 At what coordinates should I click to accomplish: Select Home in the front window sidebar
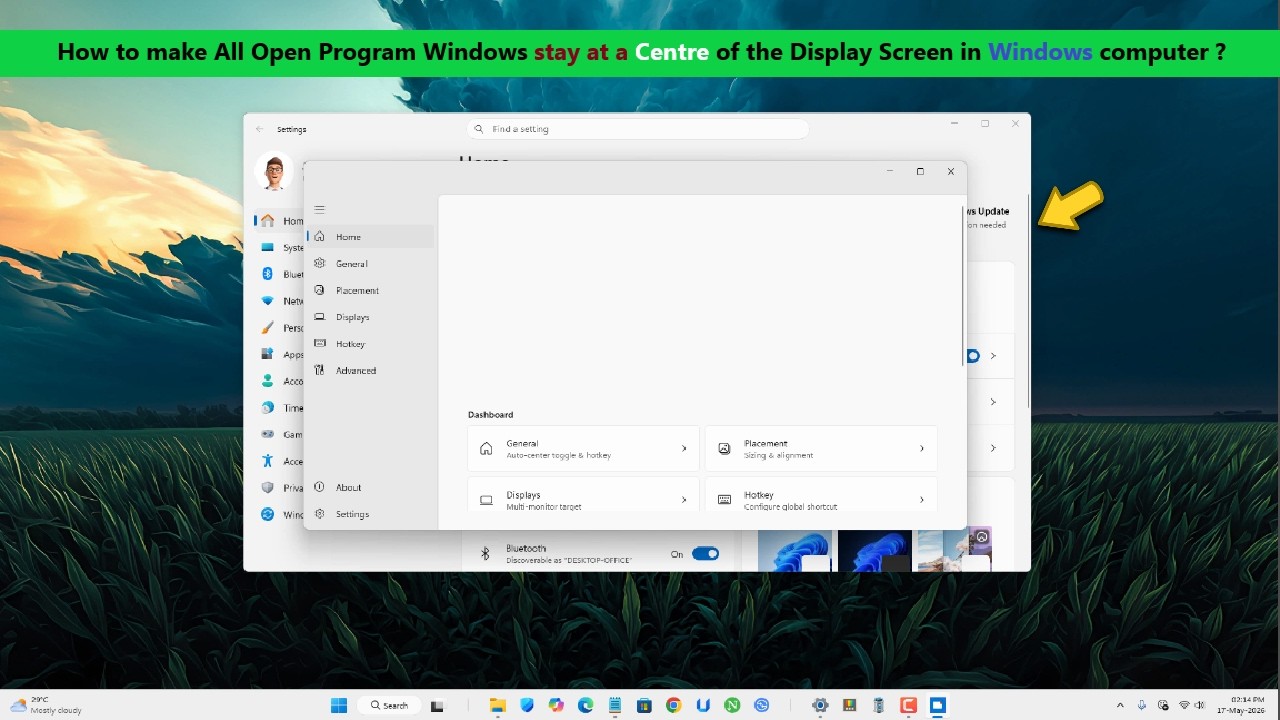coord(370,237)
